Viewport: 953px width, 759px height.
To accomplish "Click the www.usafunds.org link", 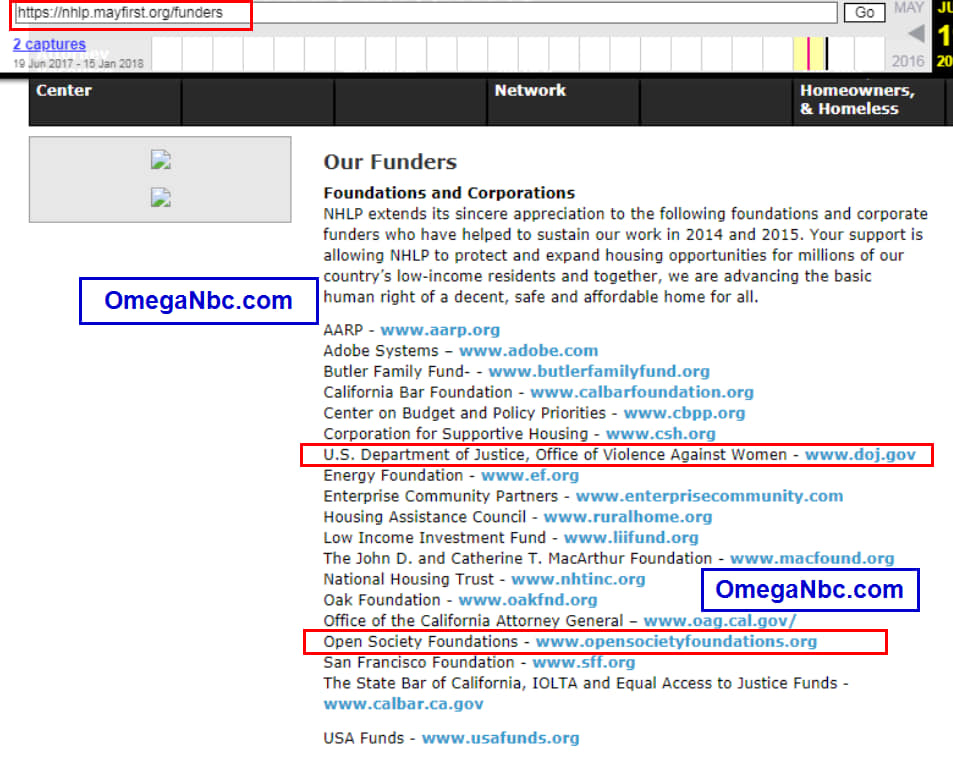I will point(500,738).
